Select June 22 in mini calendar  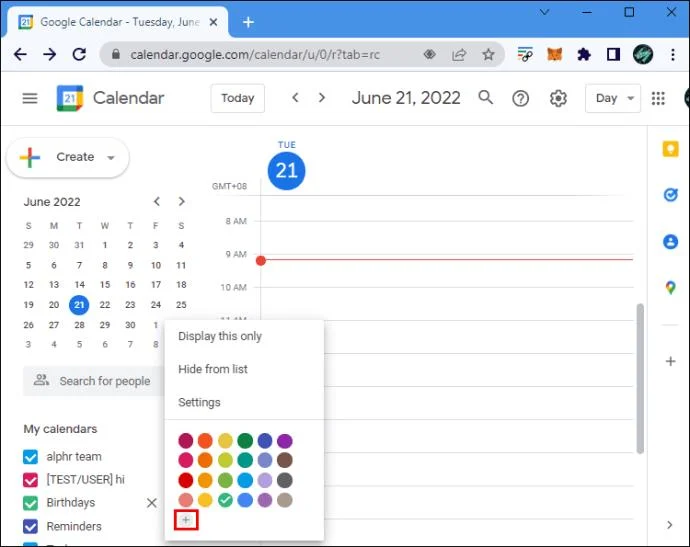(105, 305)
